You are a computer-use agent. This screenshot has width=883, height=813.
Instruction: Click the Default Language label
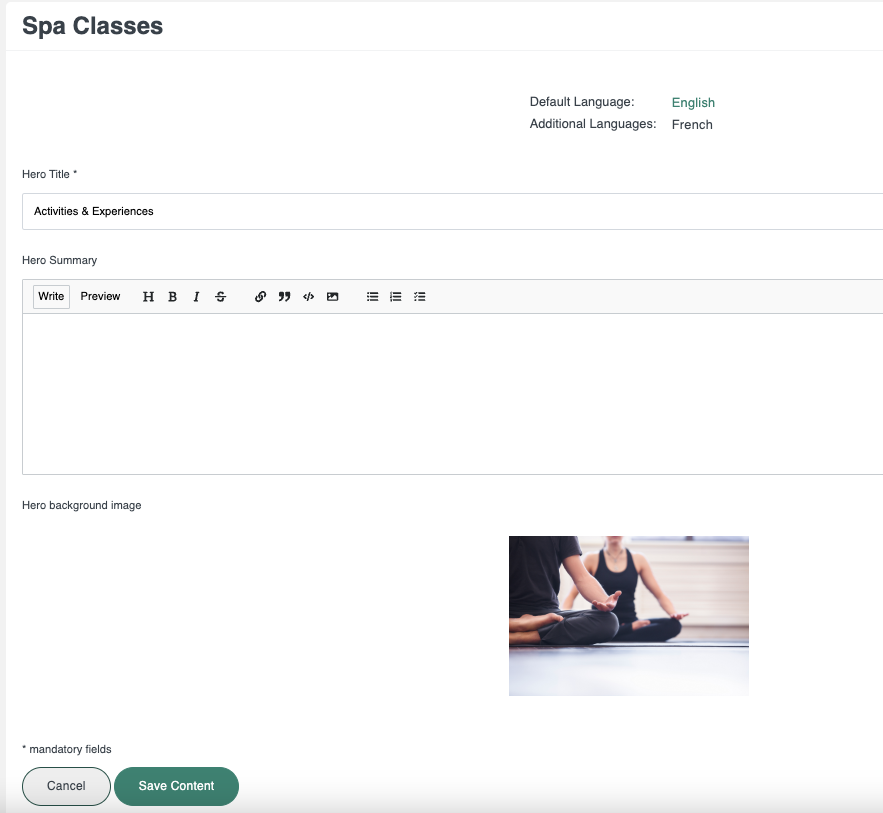[x=582, y=102]
